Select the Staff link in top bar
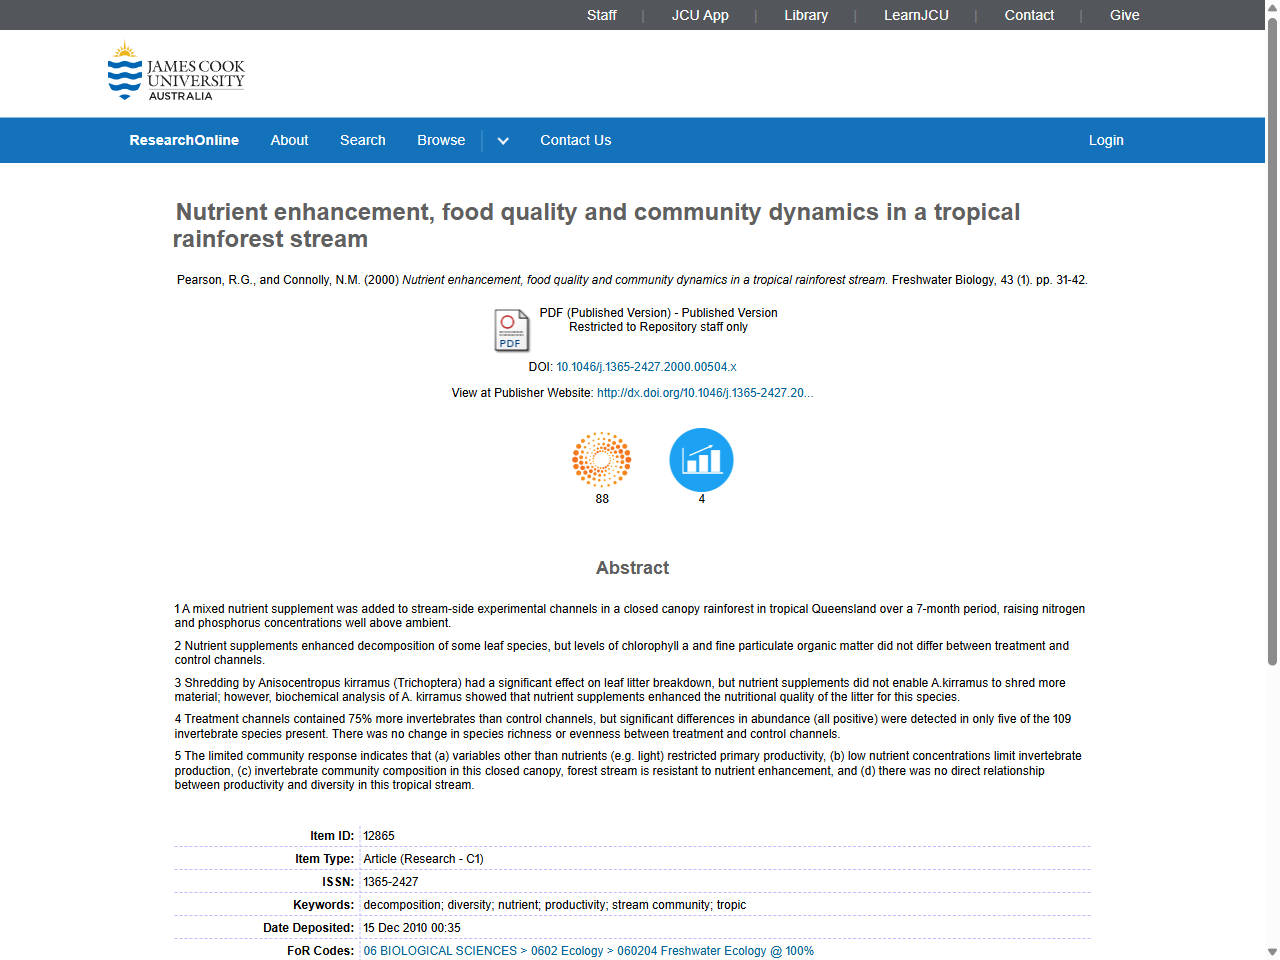Image resolution: width=1280 pixels, height=960 pixels. click(x=601, y=15)
